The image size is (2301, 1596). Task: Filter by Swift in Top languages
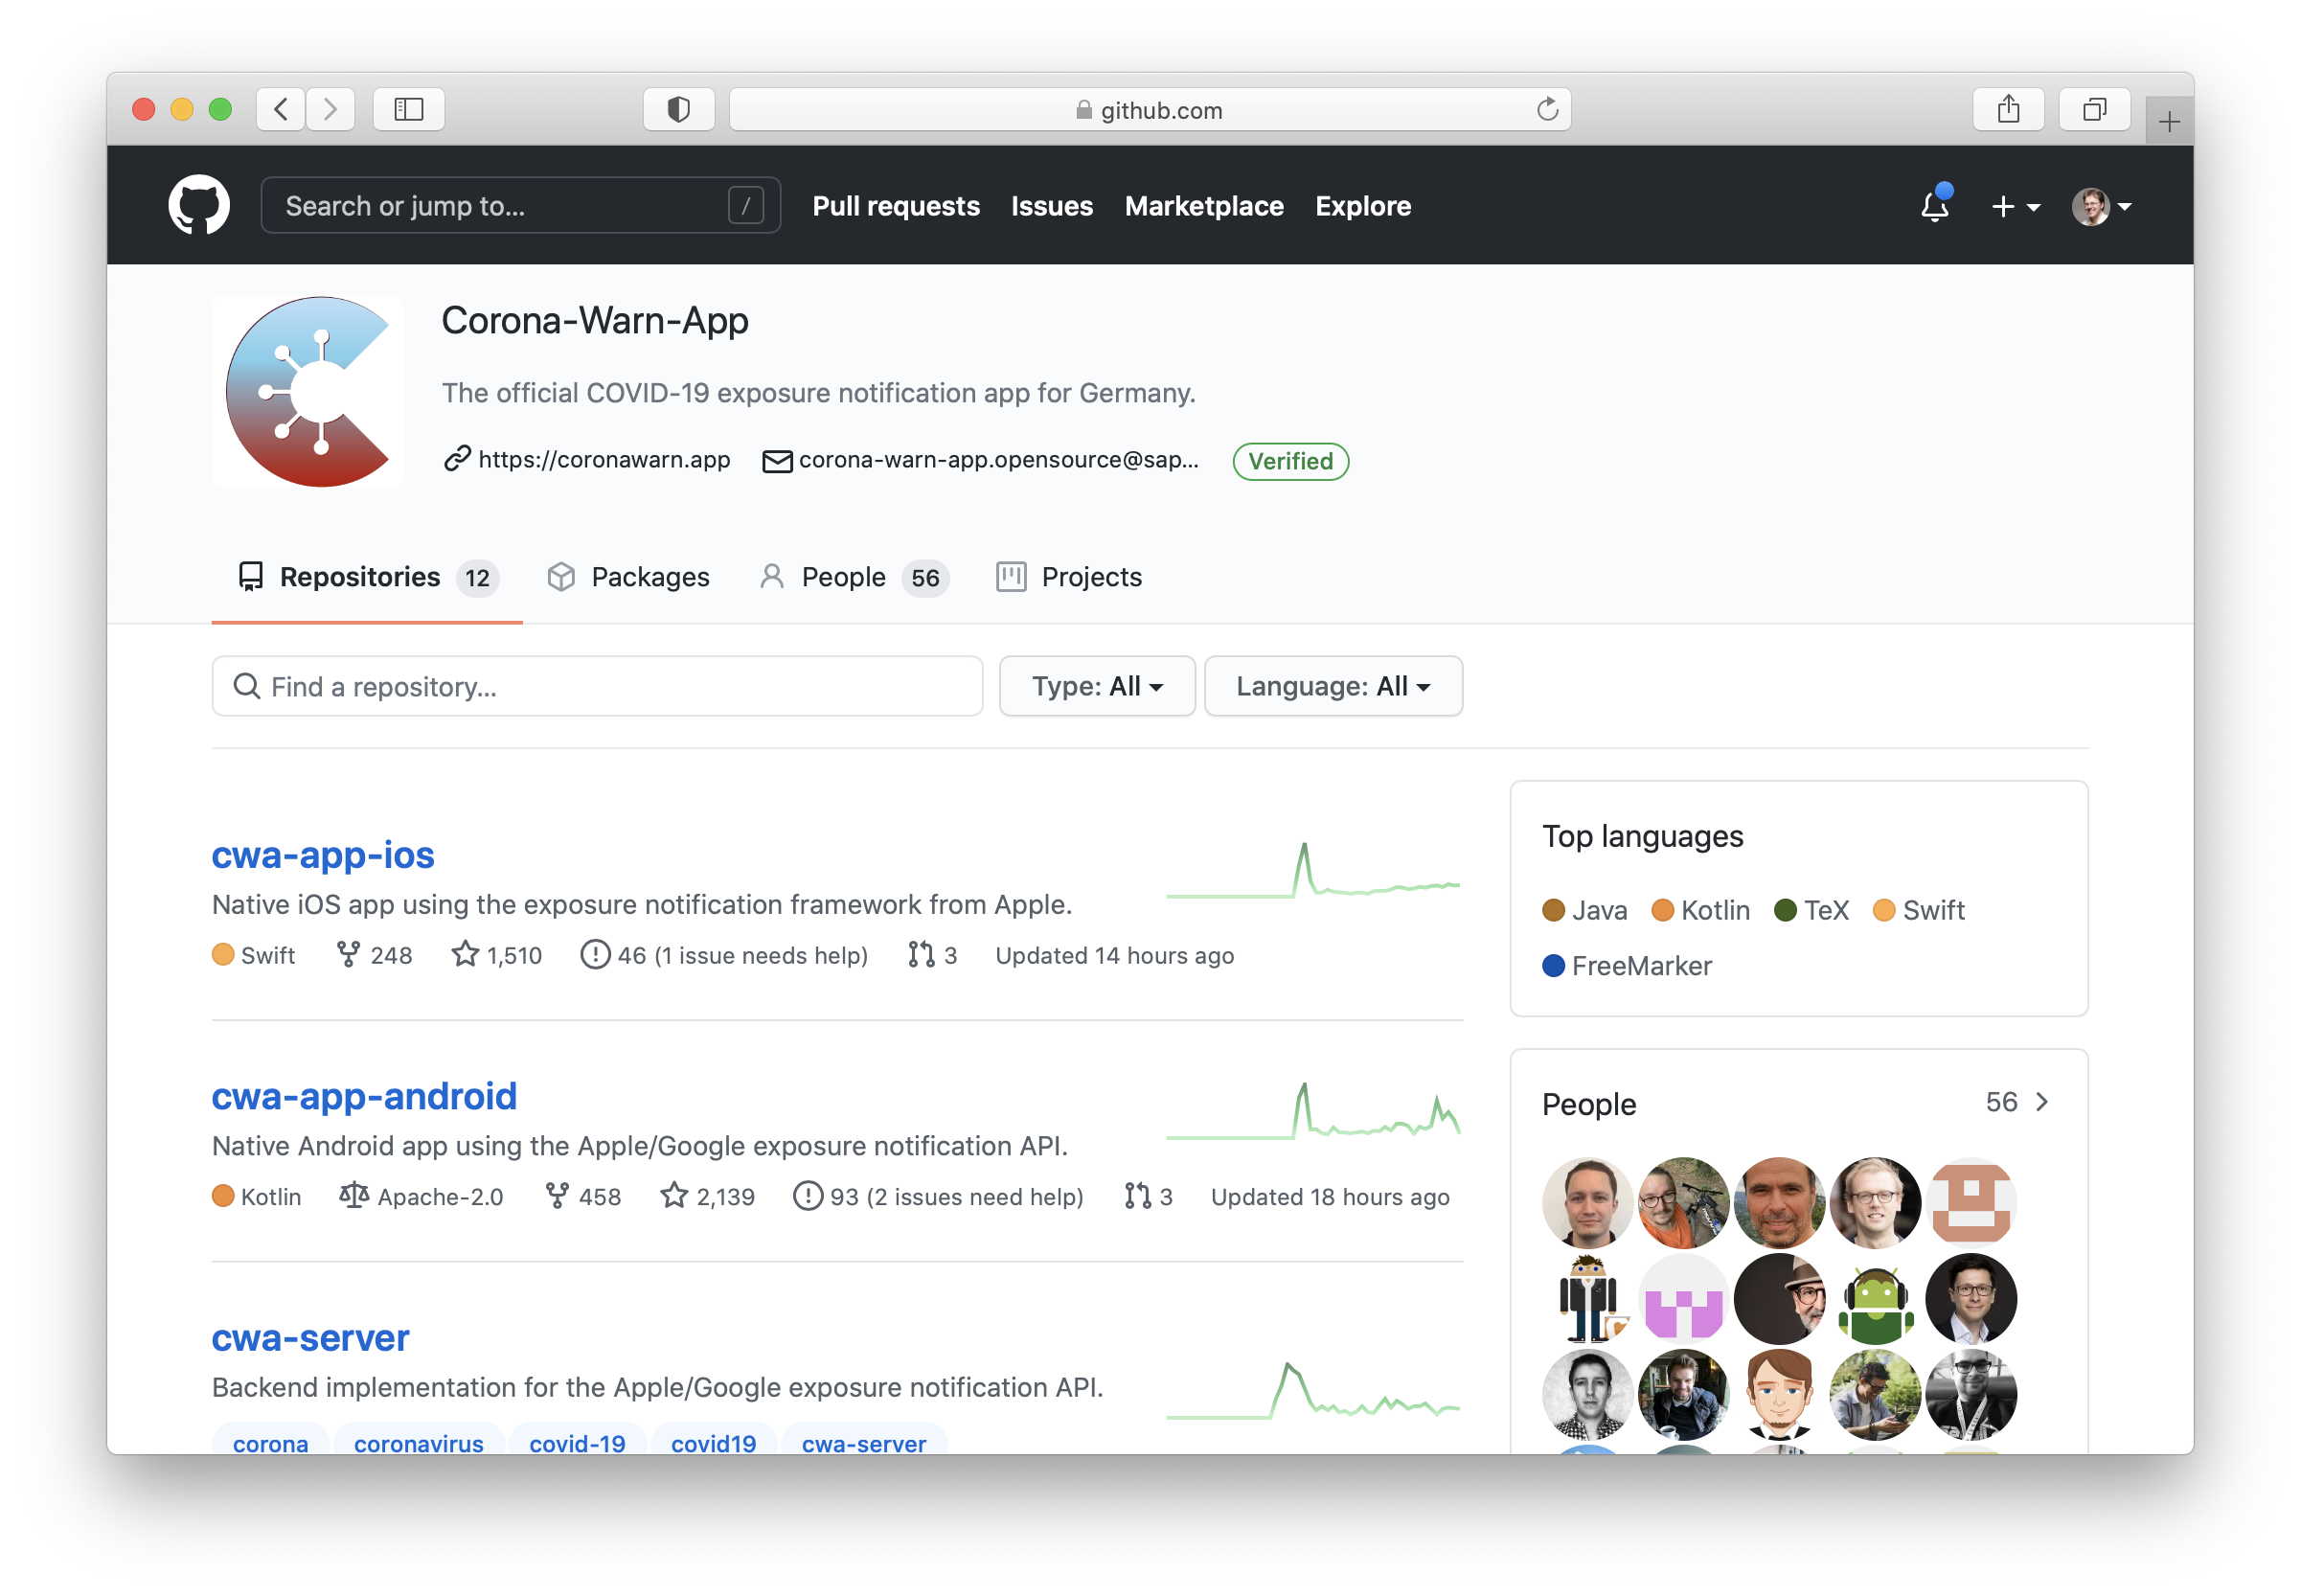click(1919, 910)
